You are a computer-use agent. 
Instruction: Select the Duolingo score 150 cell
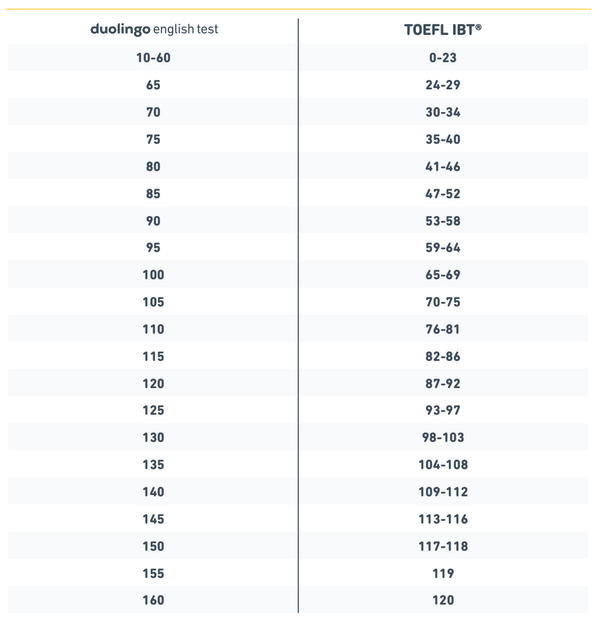(x=153, y=546)
